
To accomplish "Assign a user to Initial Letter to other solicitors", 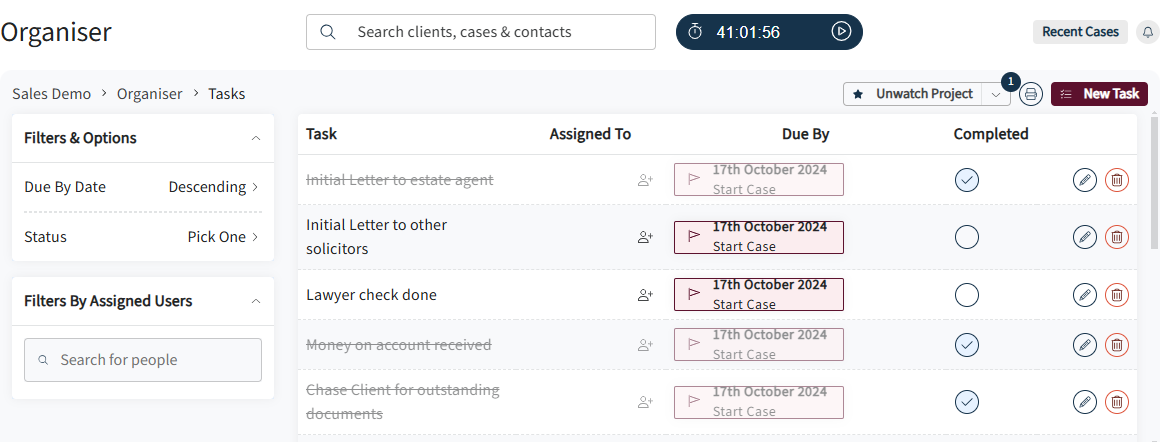I will (x=645, y=237).
